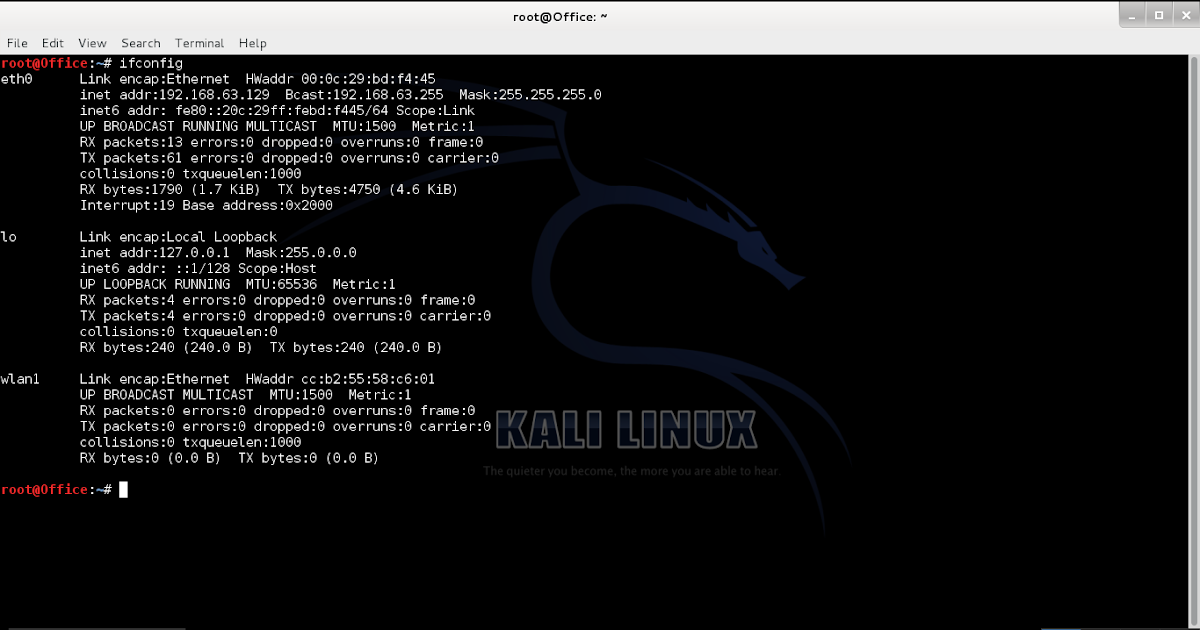This screenshot has width=1200, height=630.
Task: Open the Search menu
Action: (141, 43)
